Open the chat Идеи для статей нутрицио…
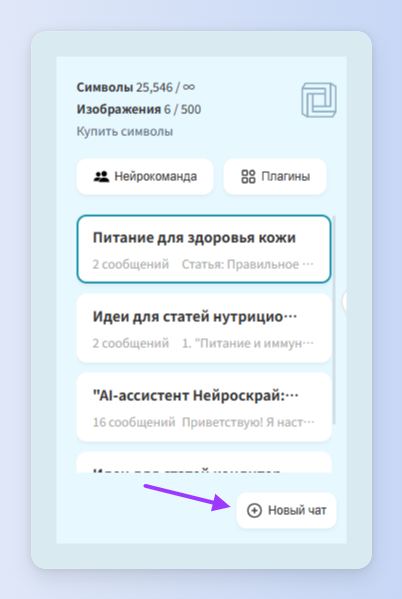 (204, 328)
